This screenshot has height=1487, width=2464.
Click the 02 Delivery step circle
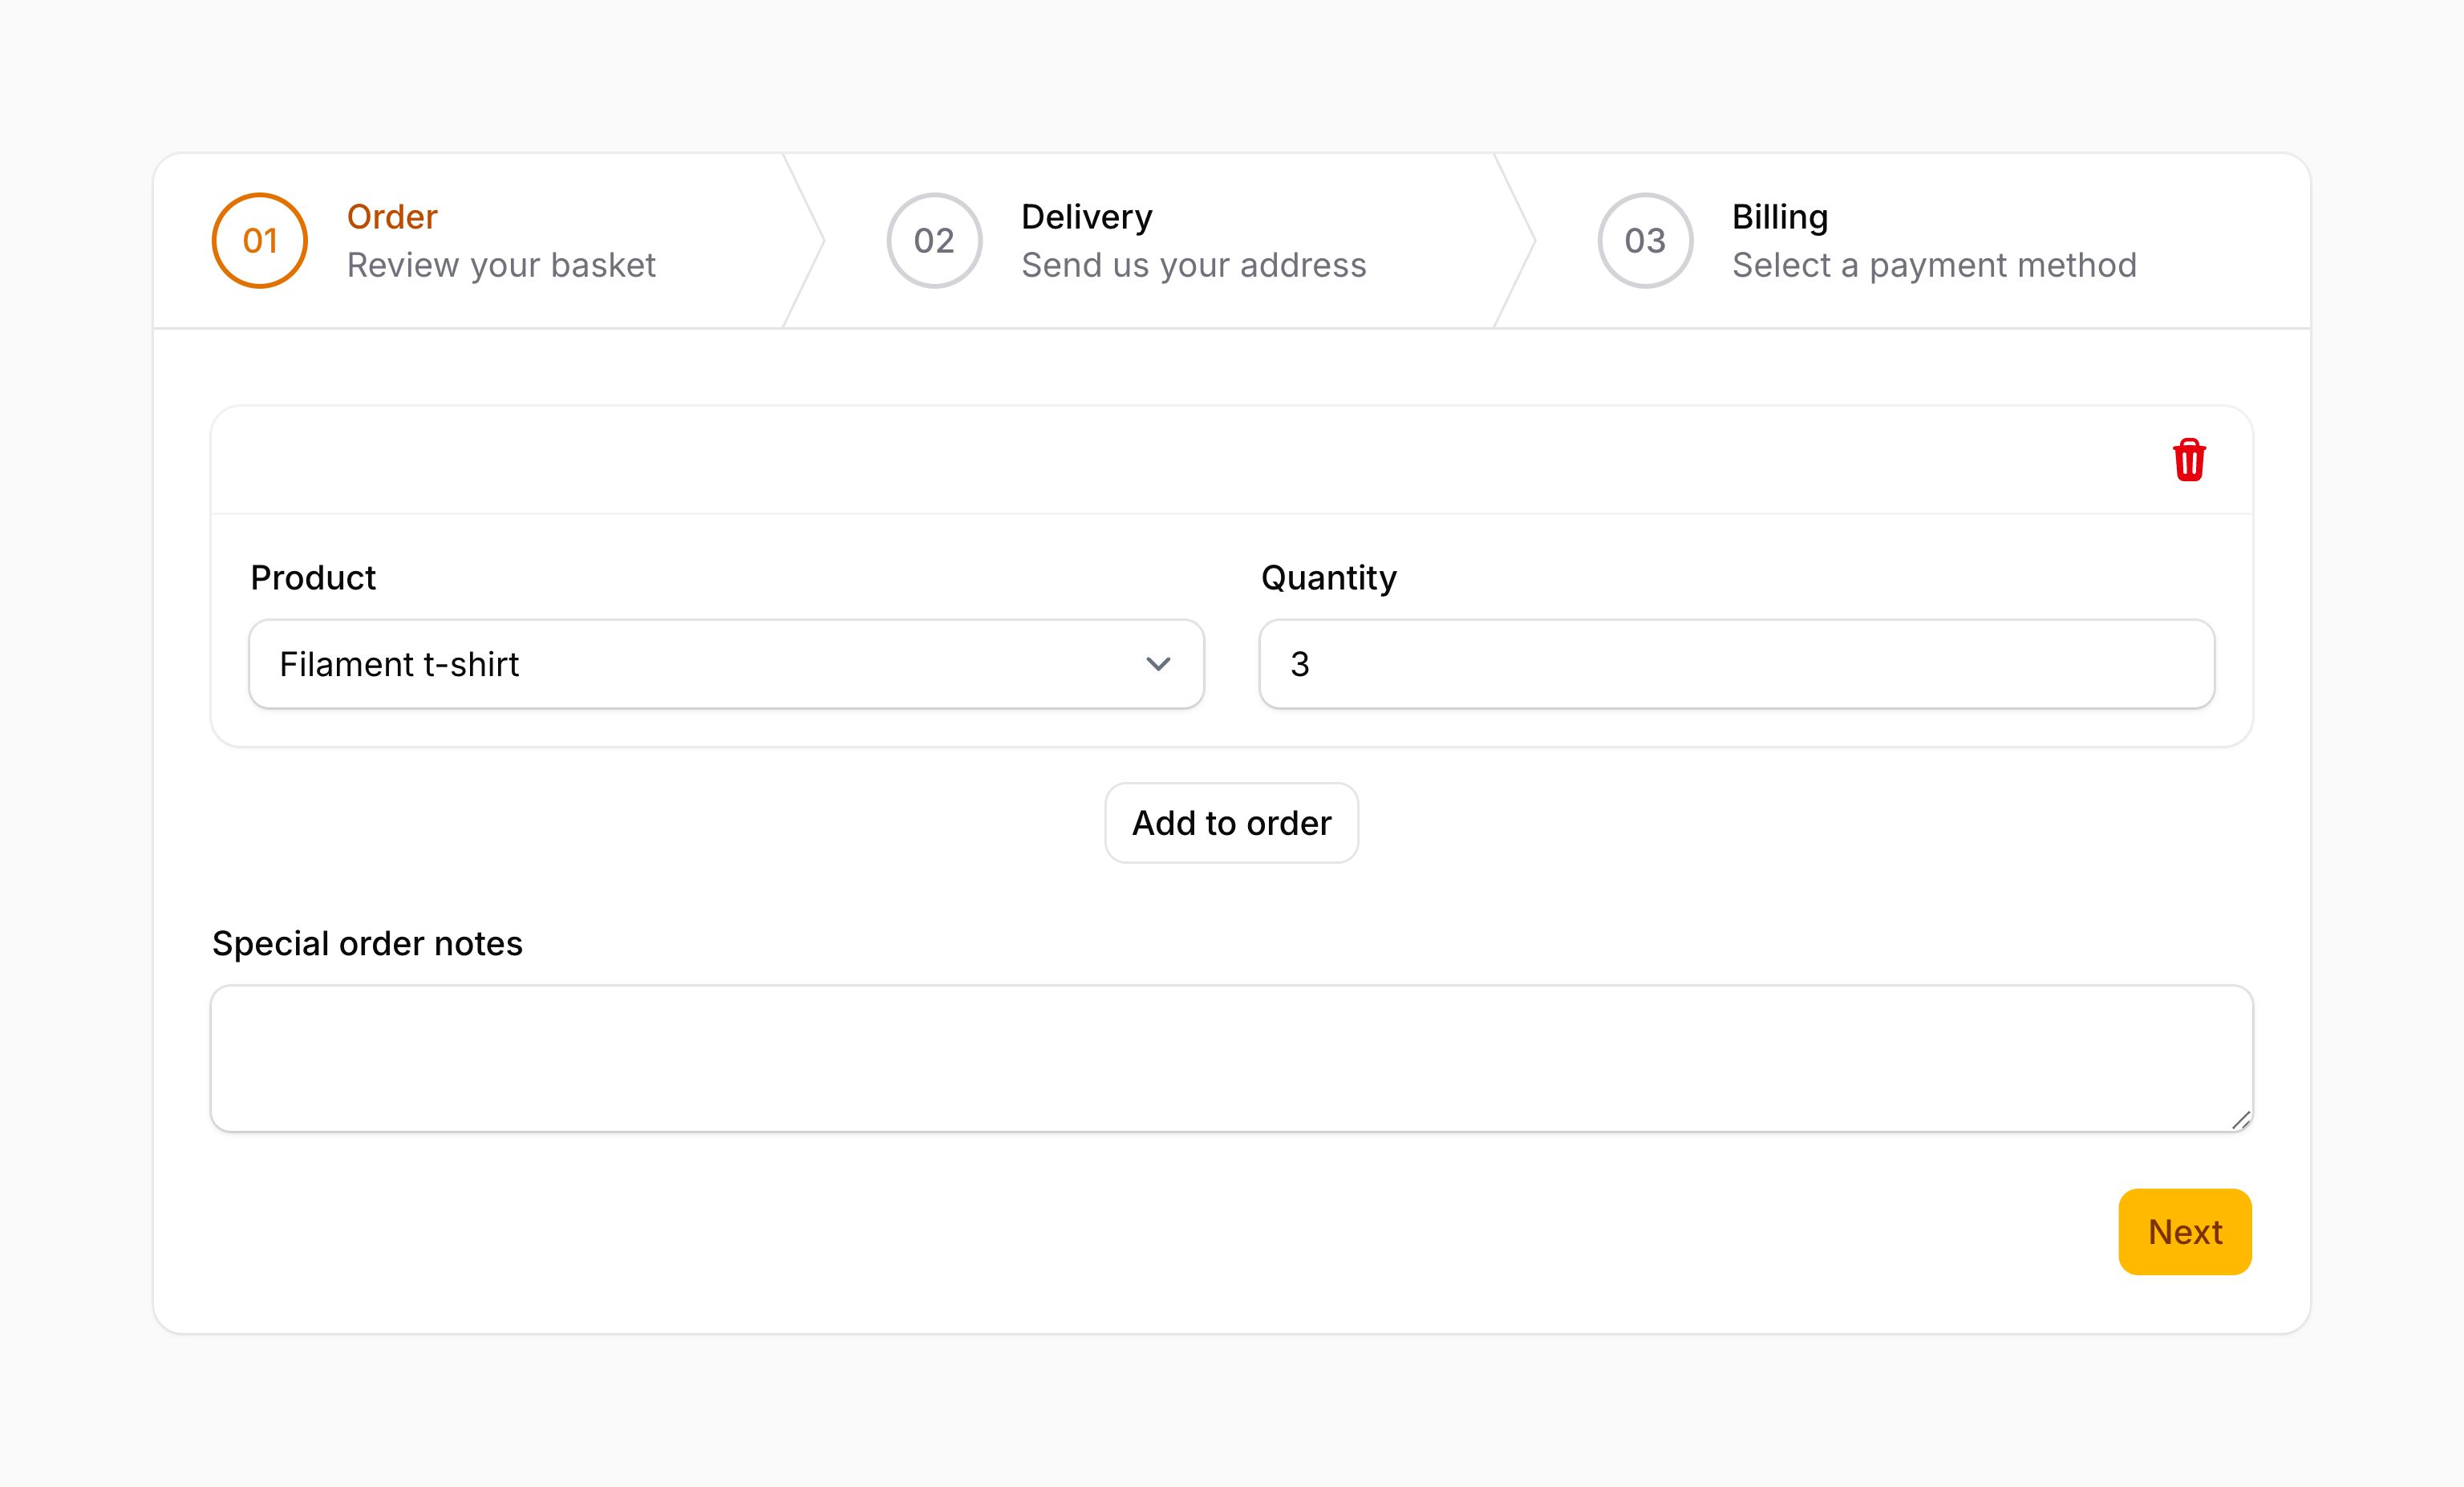pos(934,241)
